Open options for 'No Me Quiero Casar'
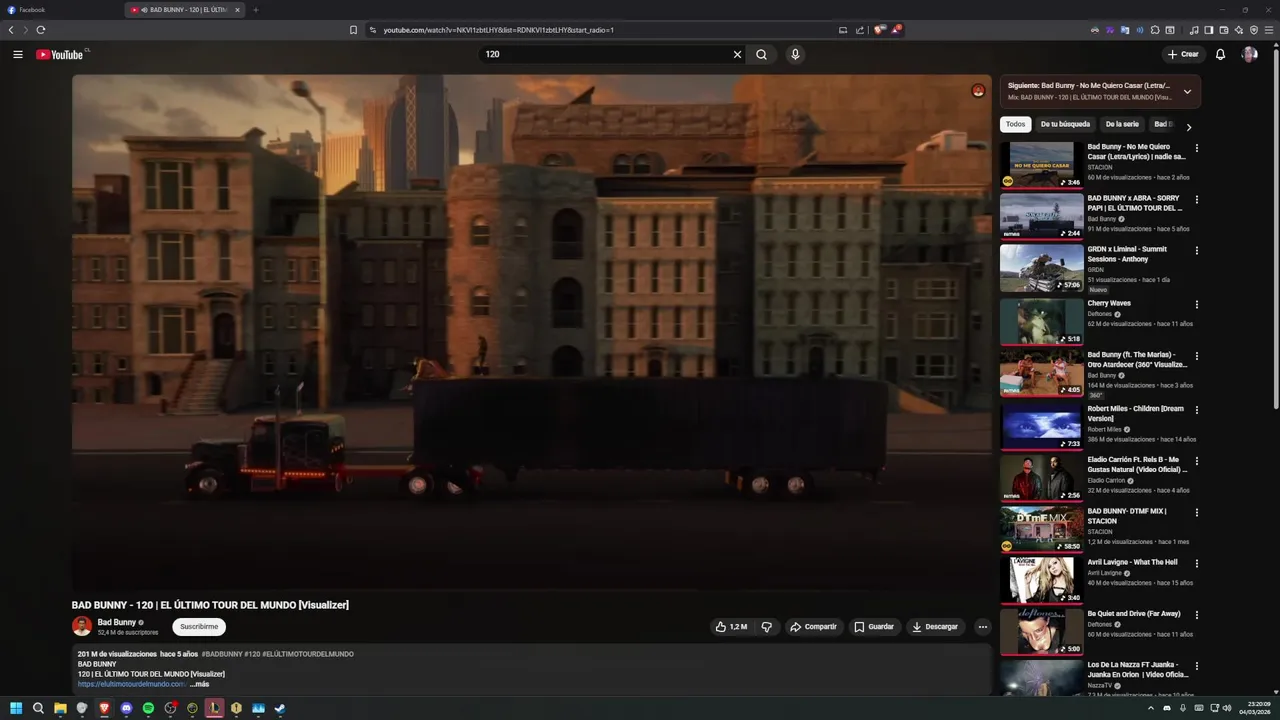 point(1196,148)
